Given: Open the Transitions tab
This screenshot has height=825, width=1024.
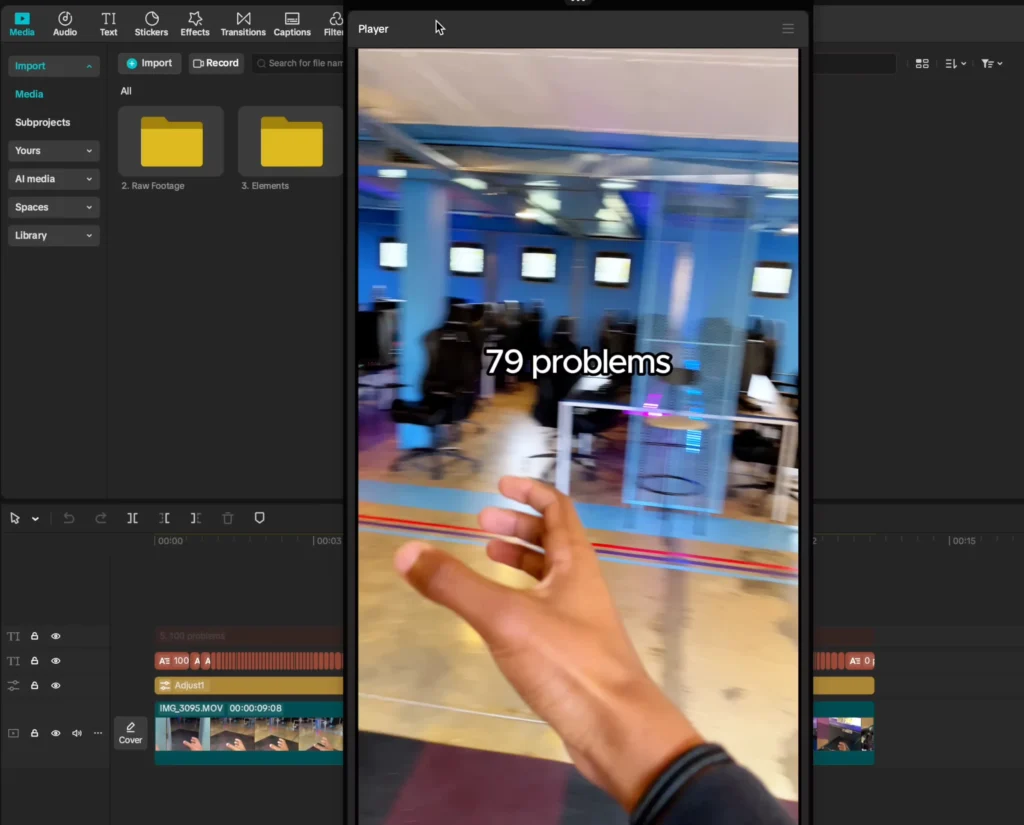Looking at the screenshot, I should [x=243, y=24].
